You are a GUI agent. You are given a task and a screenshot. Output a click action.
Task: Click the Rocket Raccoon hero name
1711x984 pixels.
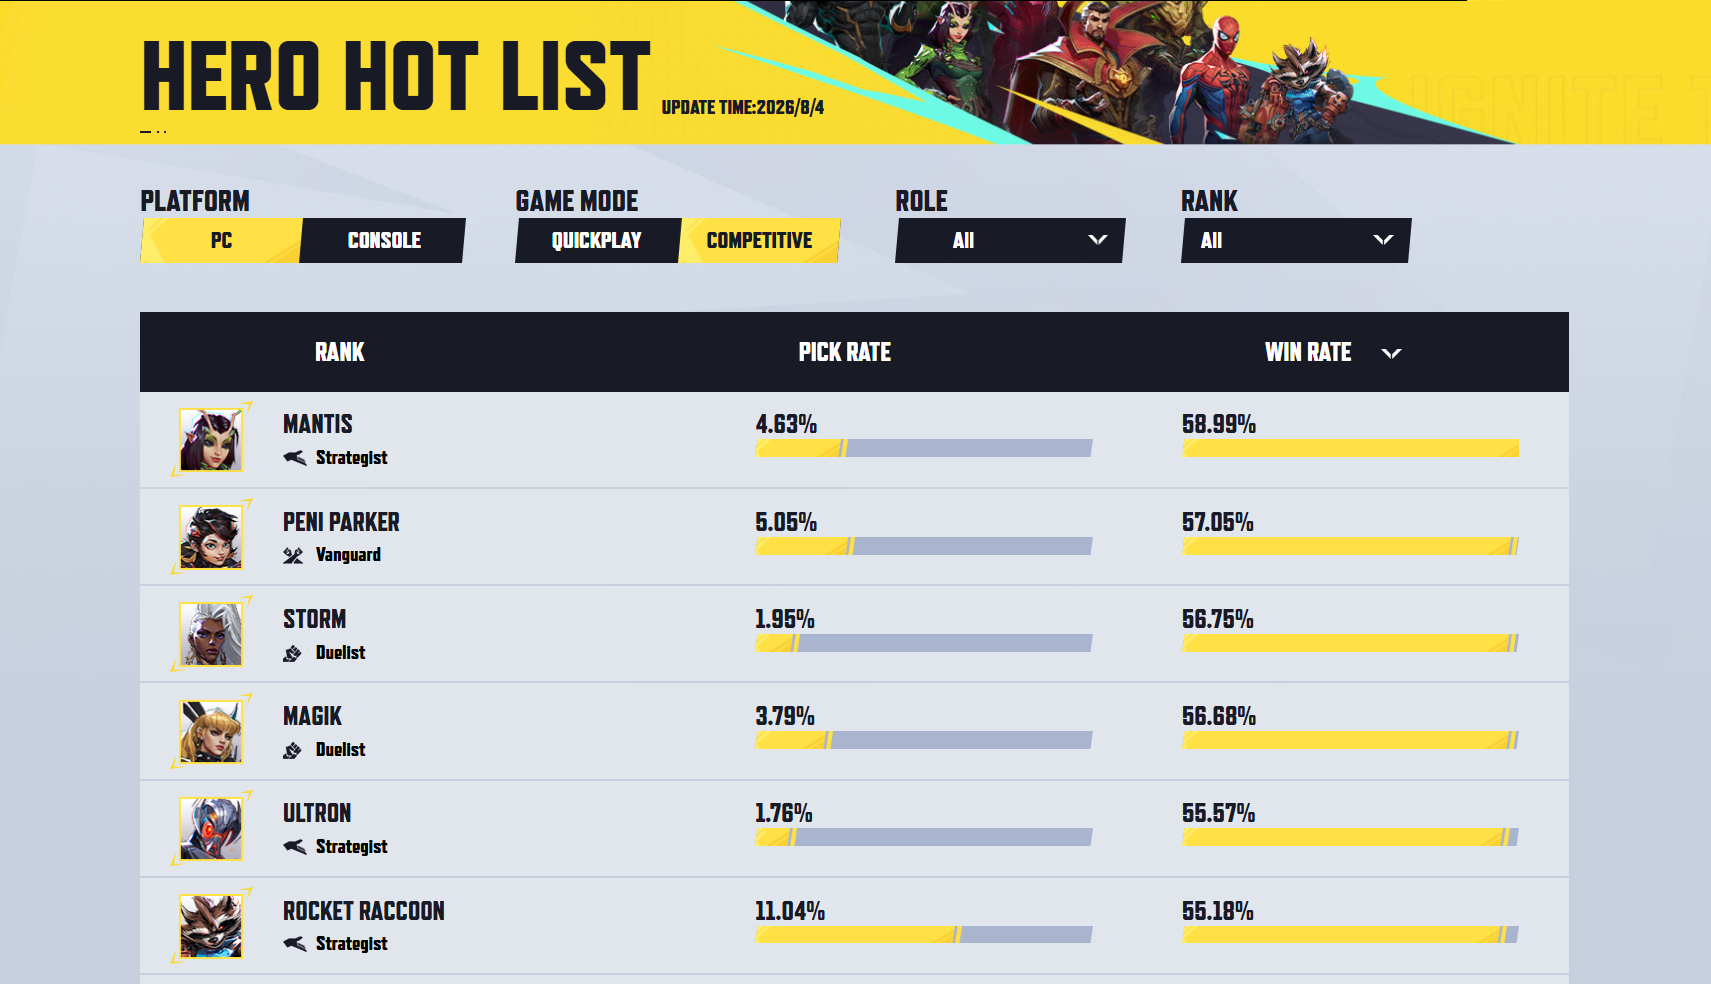point(364,911)
